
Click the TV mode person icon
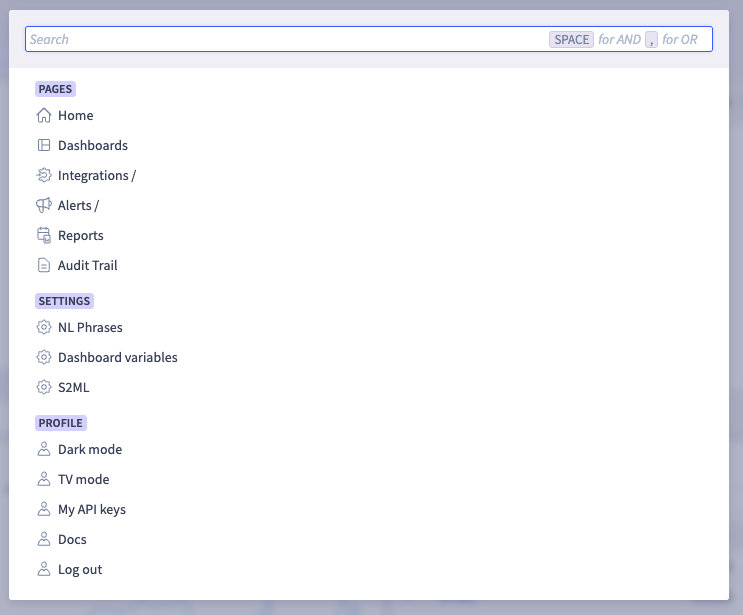pos(44,479)
